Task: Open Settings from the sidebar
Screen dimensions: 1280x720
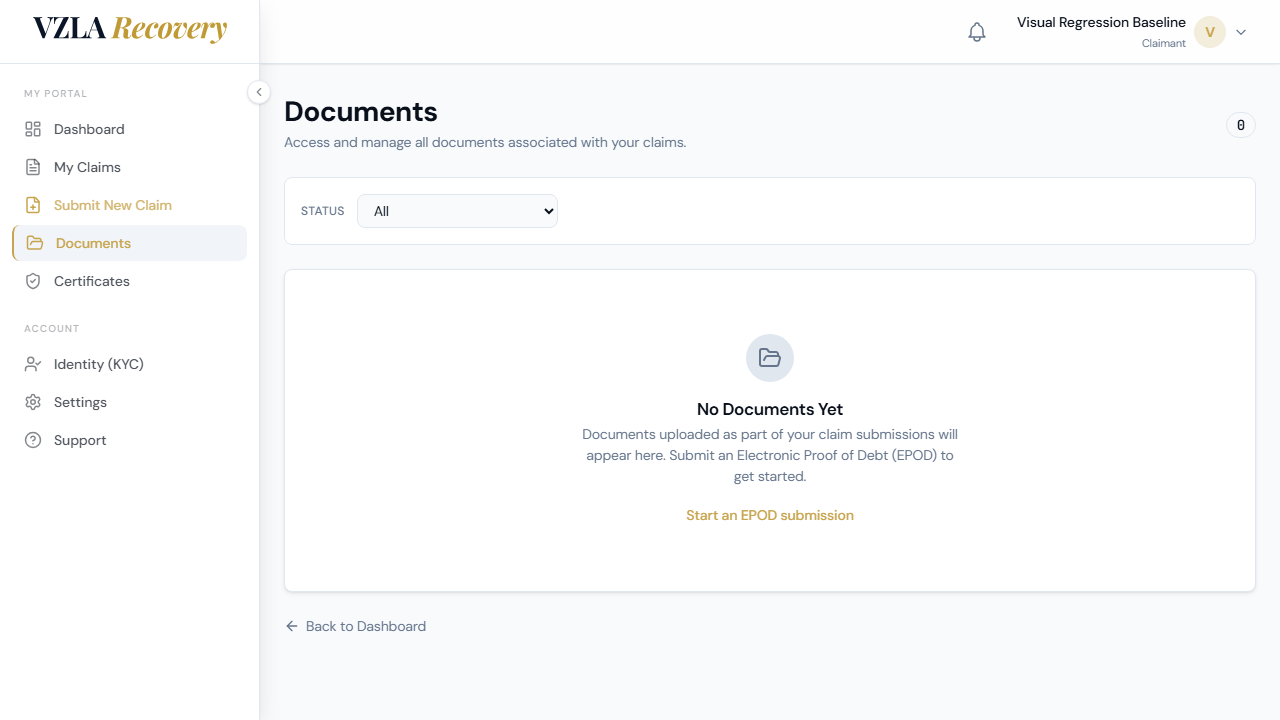Action: pyautogui.click(x=129, y=402)
